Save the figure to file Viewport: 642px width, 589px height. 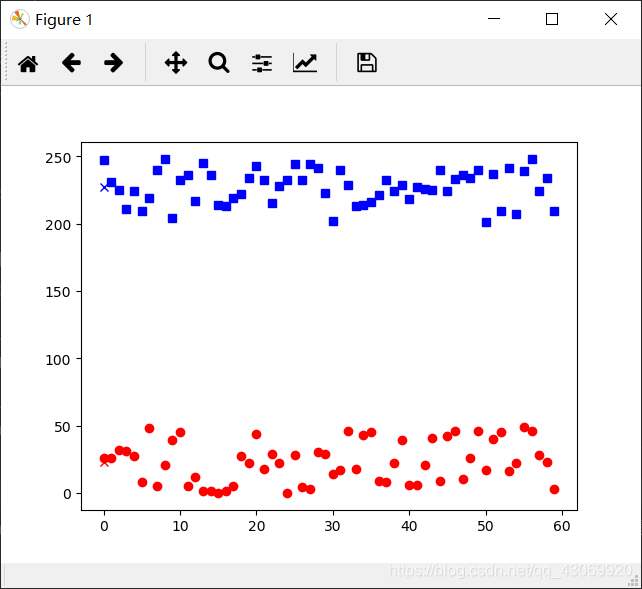(367, 63)
